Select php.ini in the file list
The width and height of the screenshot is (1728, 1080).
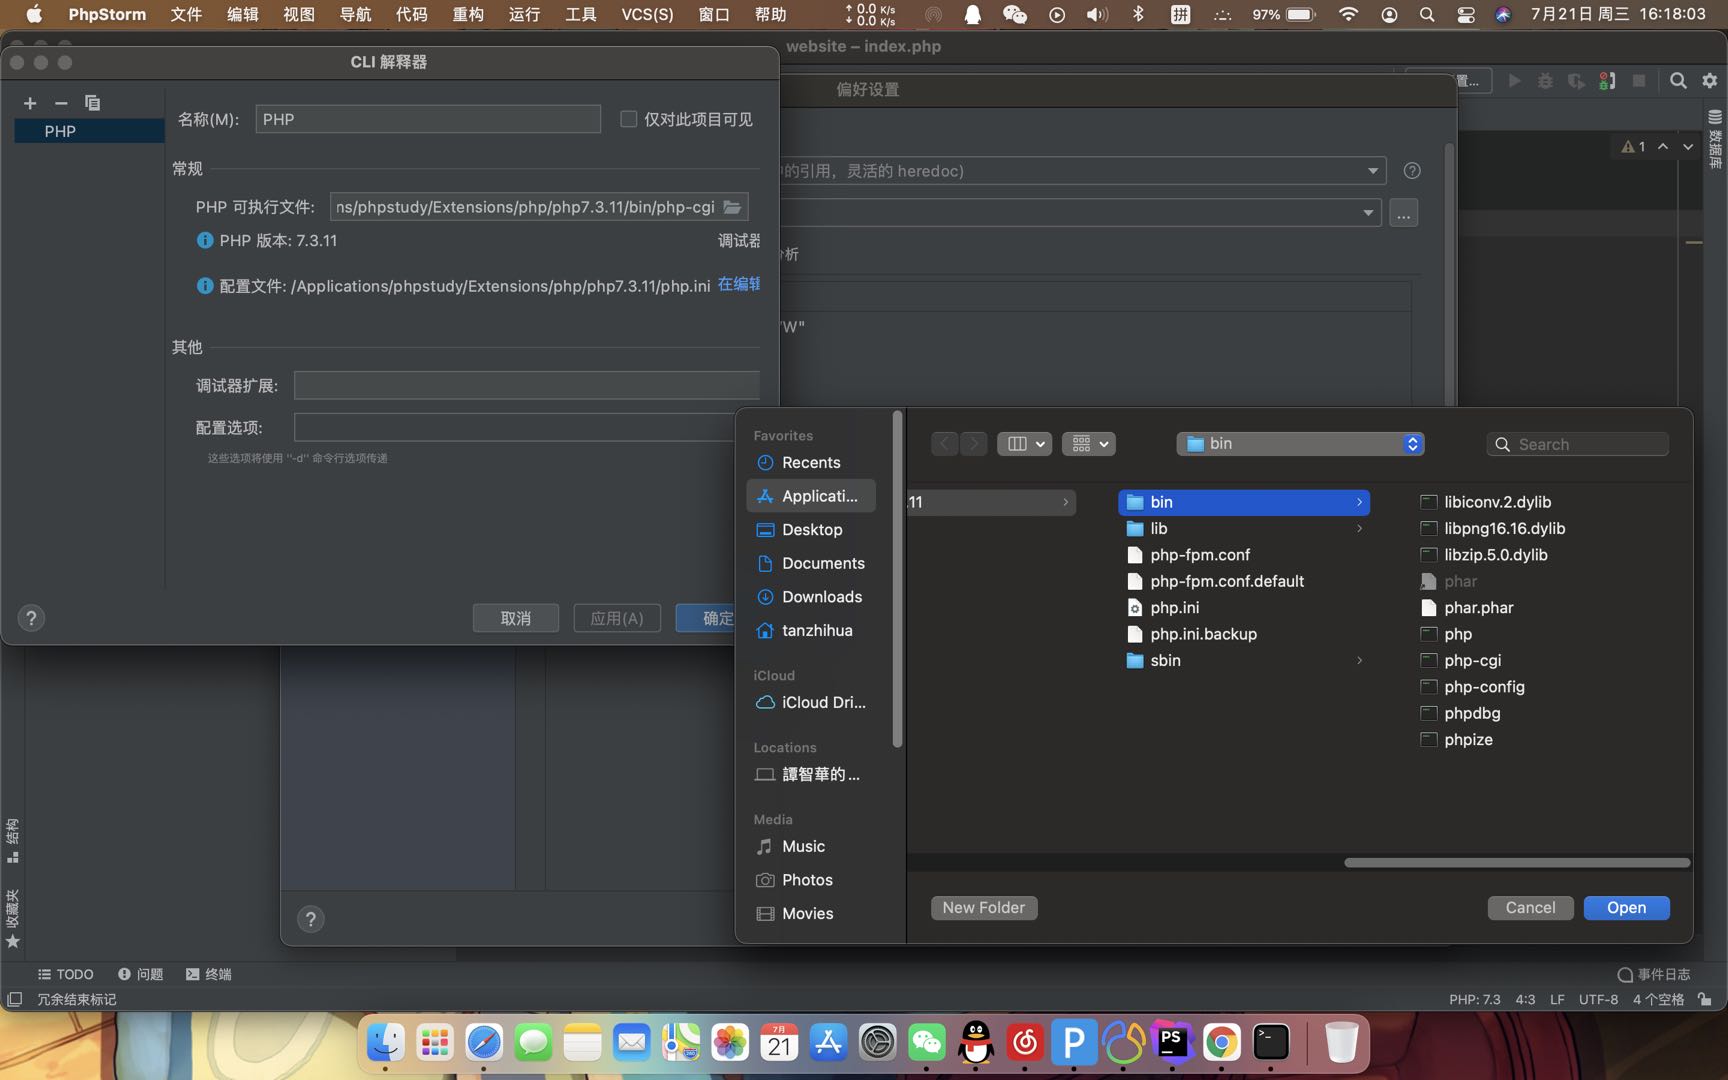[x=1174, y=607]
